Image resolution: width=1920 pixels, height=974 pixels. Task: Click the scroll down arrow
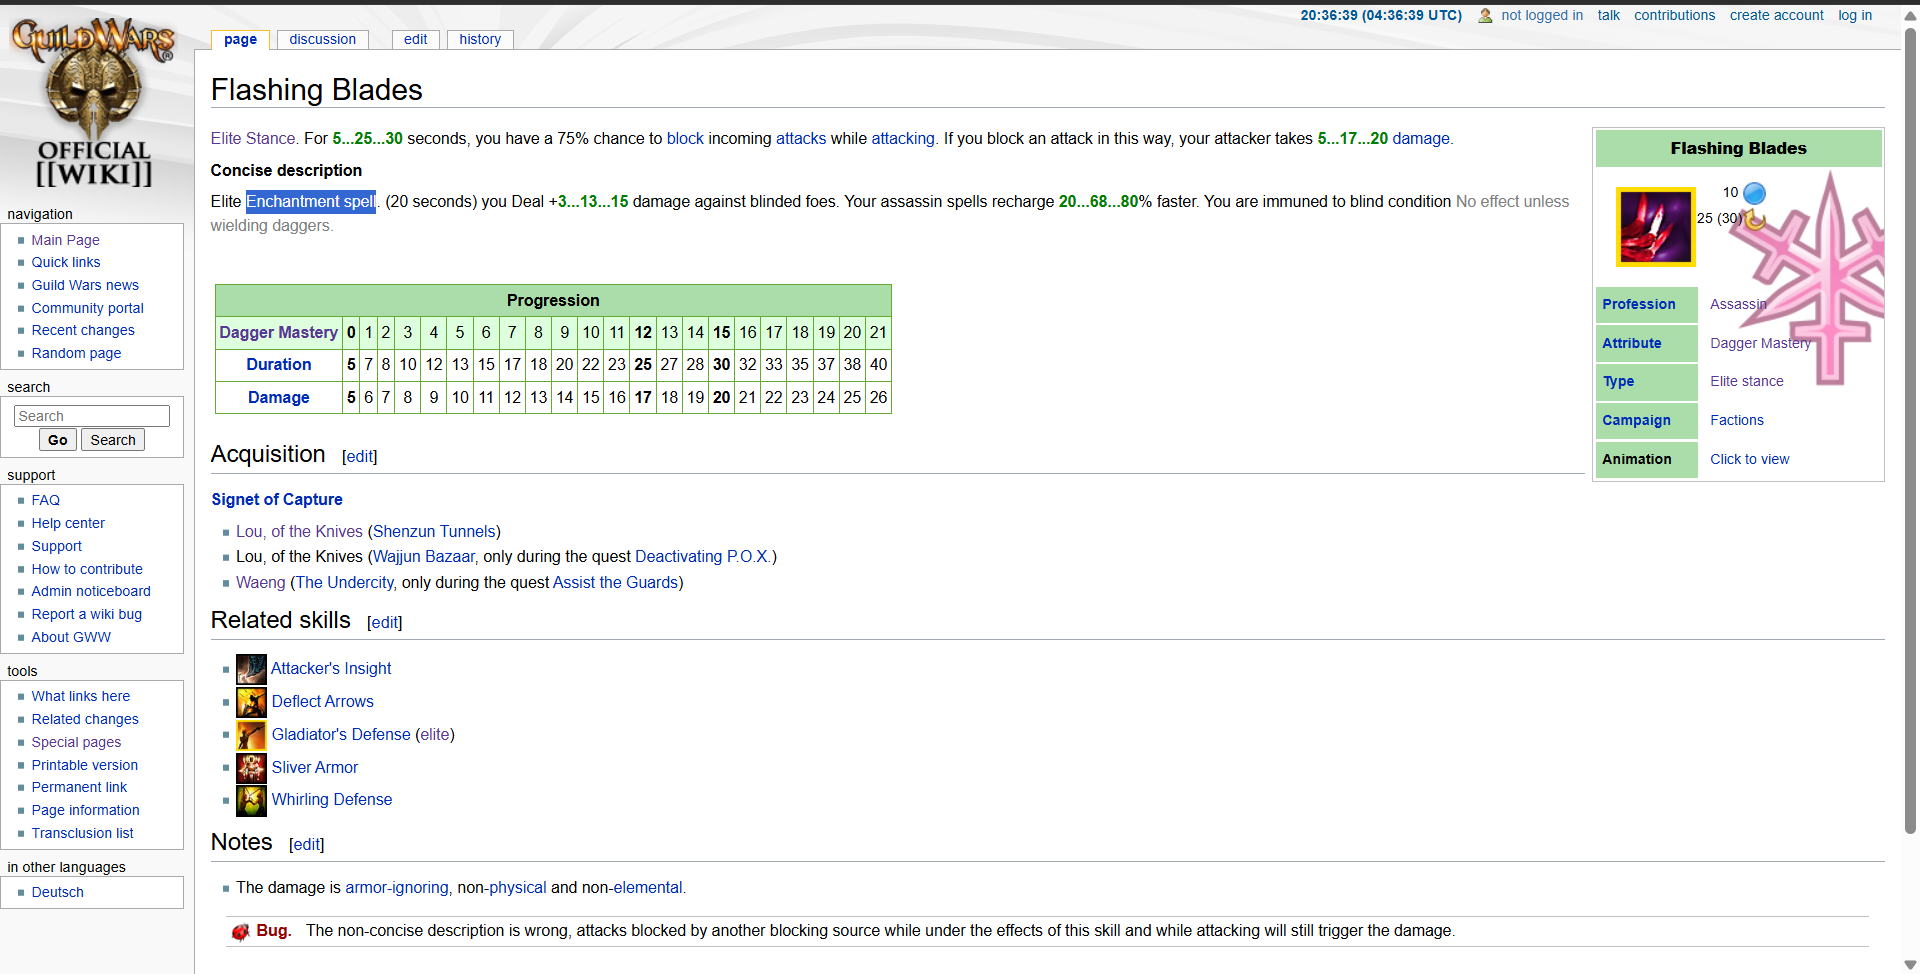pos(1910,965)
